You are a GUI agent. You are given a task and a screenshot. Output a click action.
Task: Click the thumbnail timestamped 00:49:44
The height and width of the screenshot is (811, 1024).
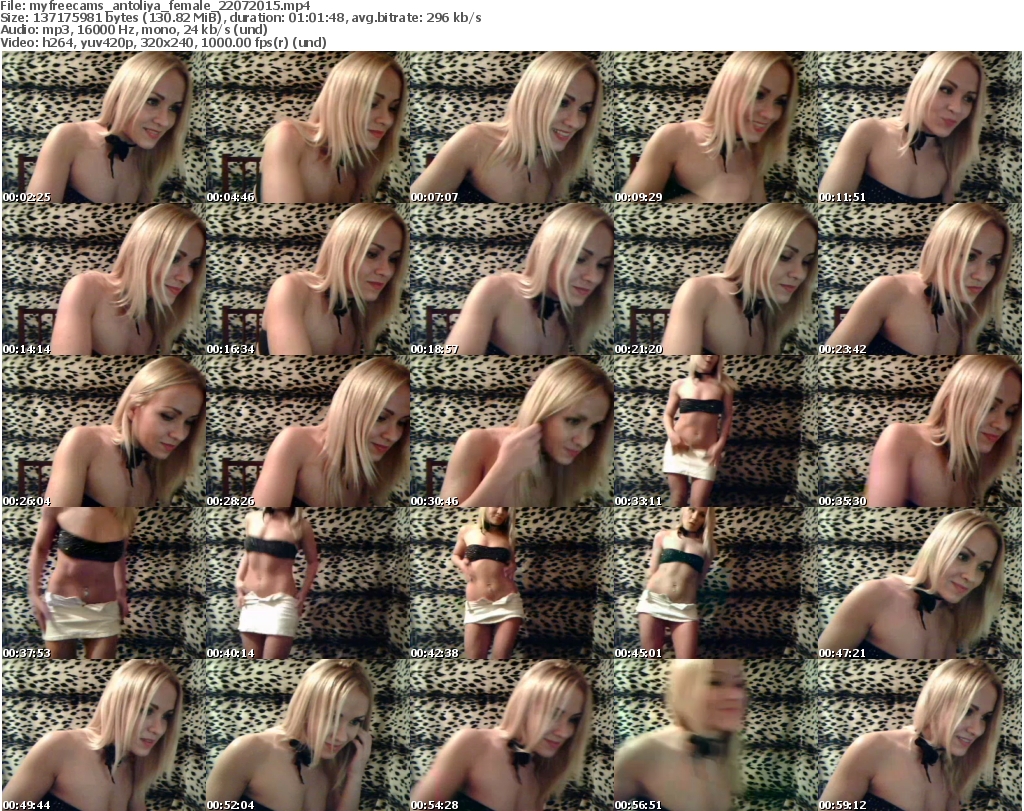(103, 735)
